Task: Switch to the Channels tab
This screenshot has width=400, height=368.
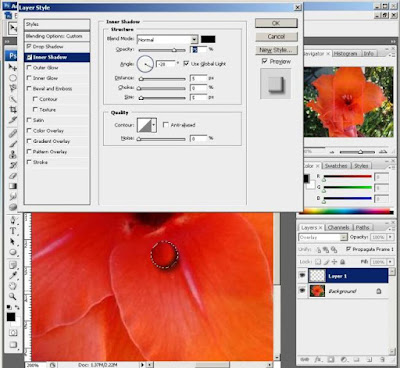Action: [338, 228]
